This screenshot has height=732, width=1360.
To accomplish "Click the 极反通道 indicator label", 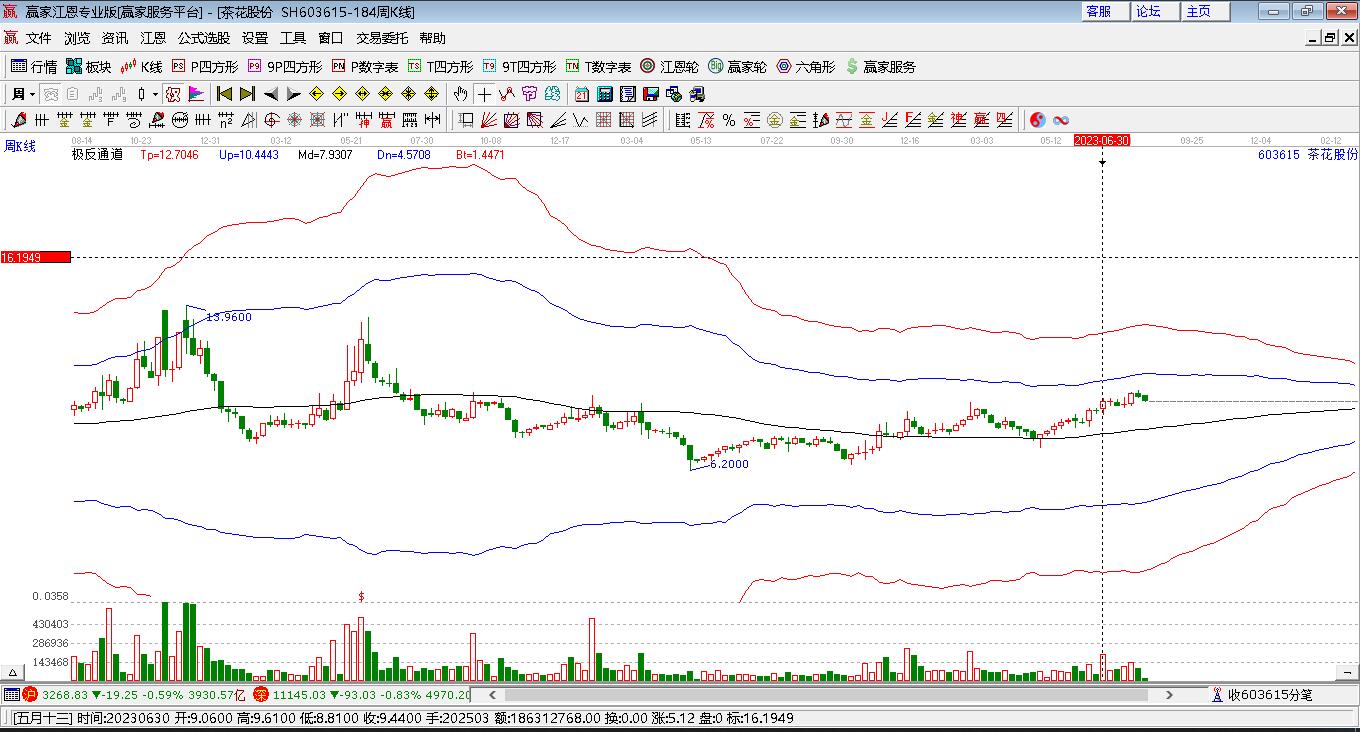I will 97,155.
